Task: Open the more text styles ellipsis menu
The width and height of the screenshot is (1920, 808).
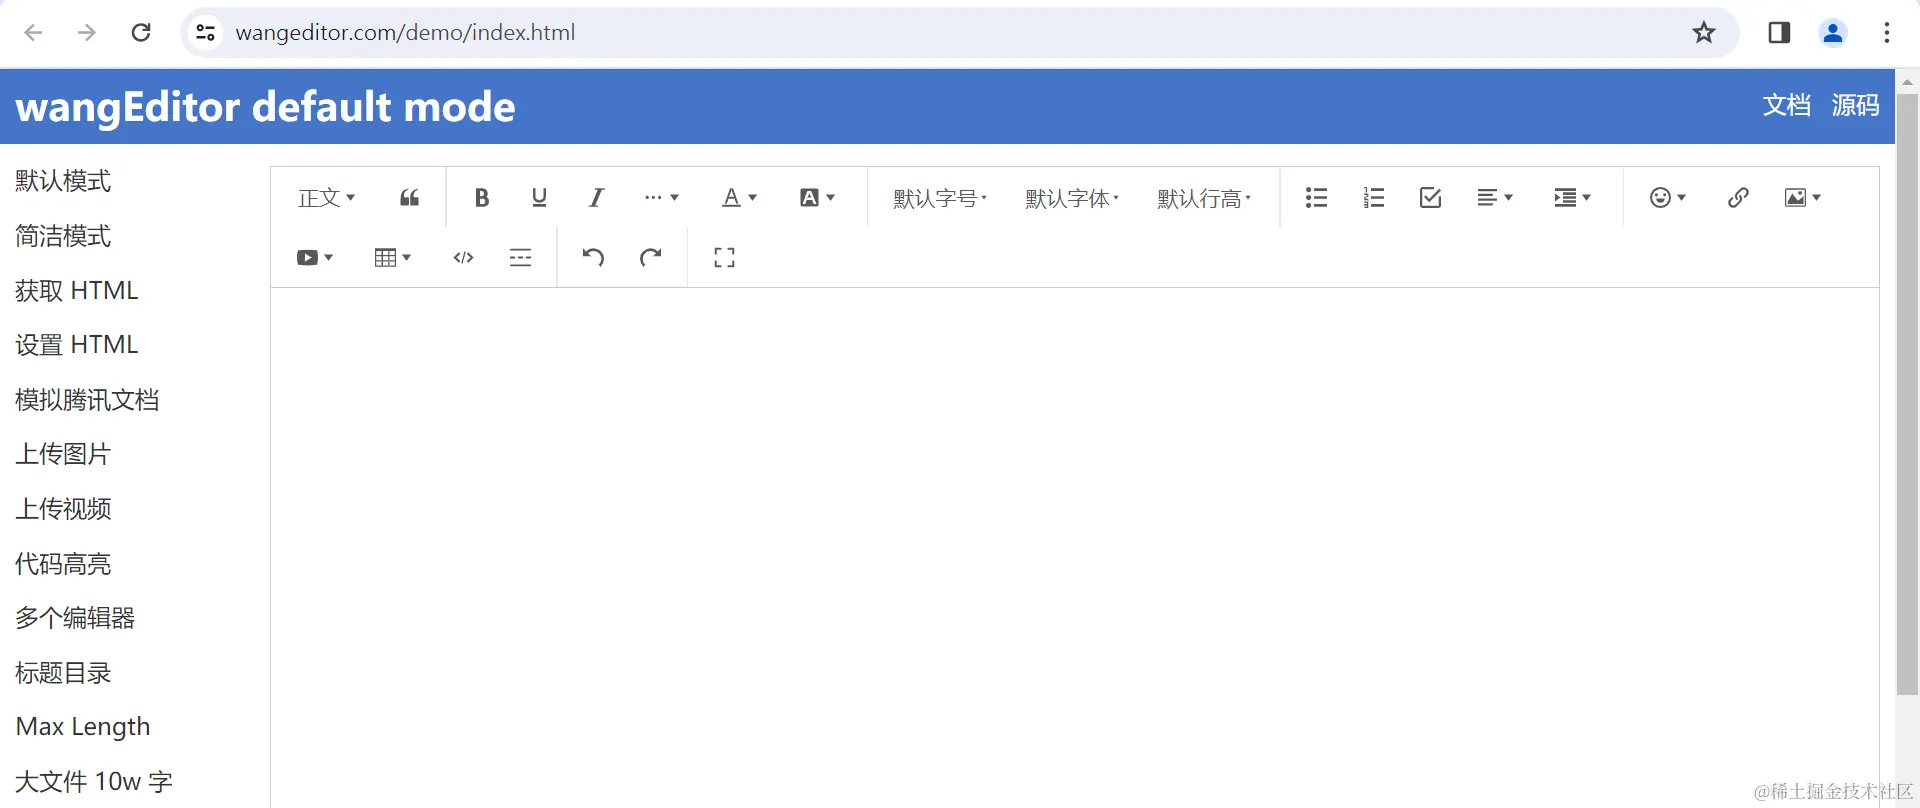Action: pos(661,198)
